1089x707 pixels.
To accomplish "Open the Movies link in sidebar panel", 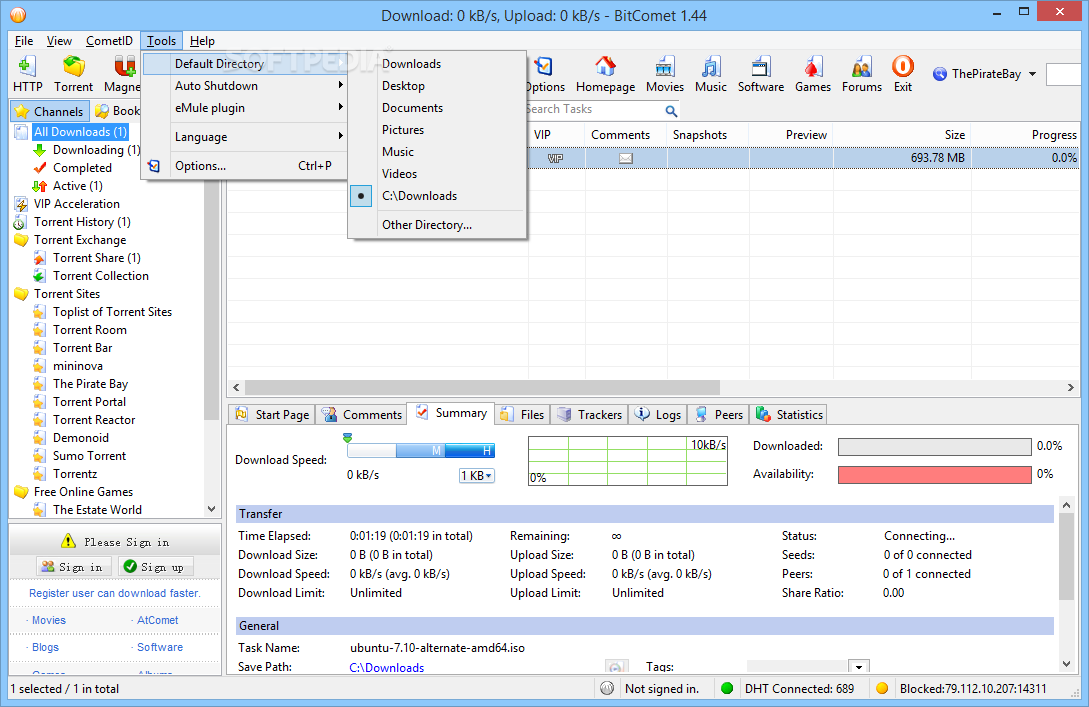I will coord(49,620).
